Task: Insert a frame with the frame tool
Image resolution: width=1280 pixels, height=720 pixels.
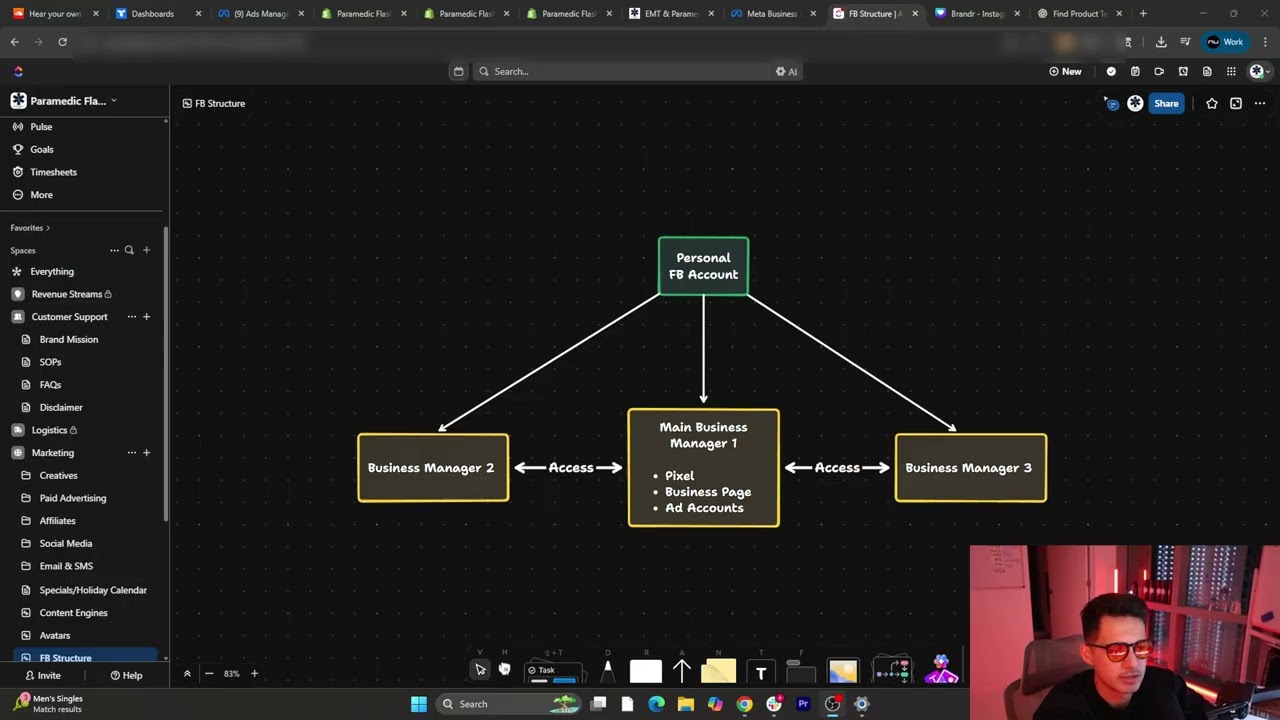Action: click(x=801, y=671)
